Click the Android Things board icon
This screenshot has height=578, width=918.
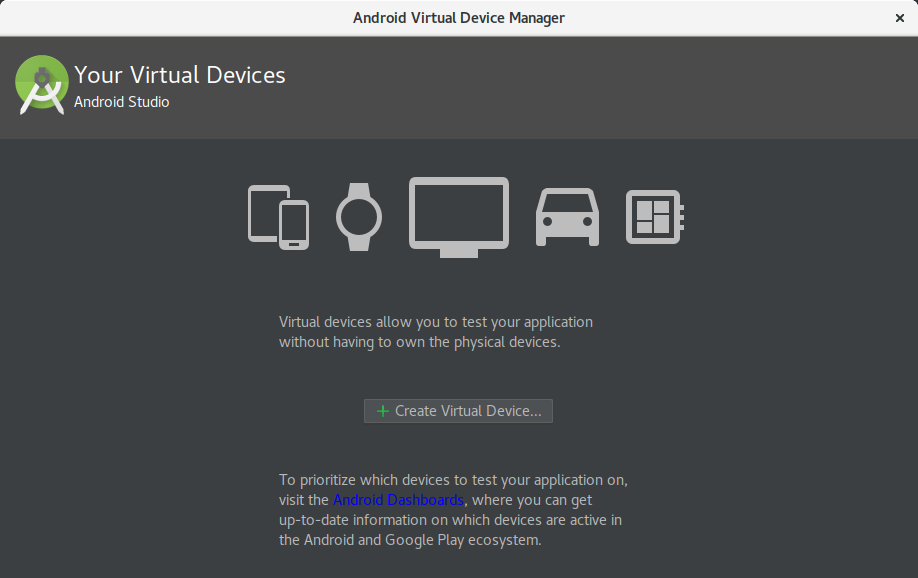[655, 217]
